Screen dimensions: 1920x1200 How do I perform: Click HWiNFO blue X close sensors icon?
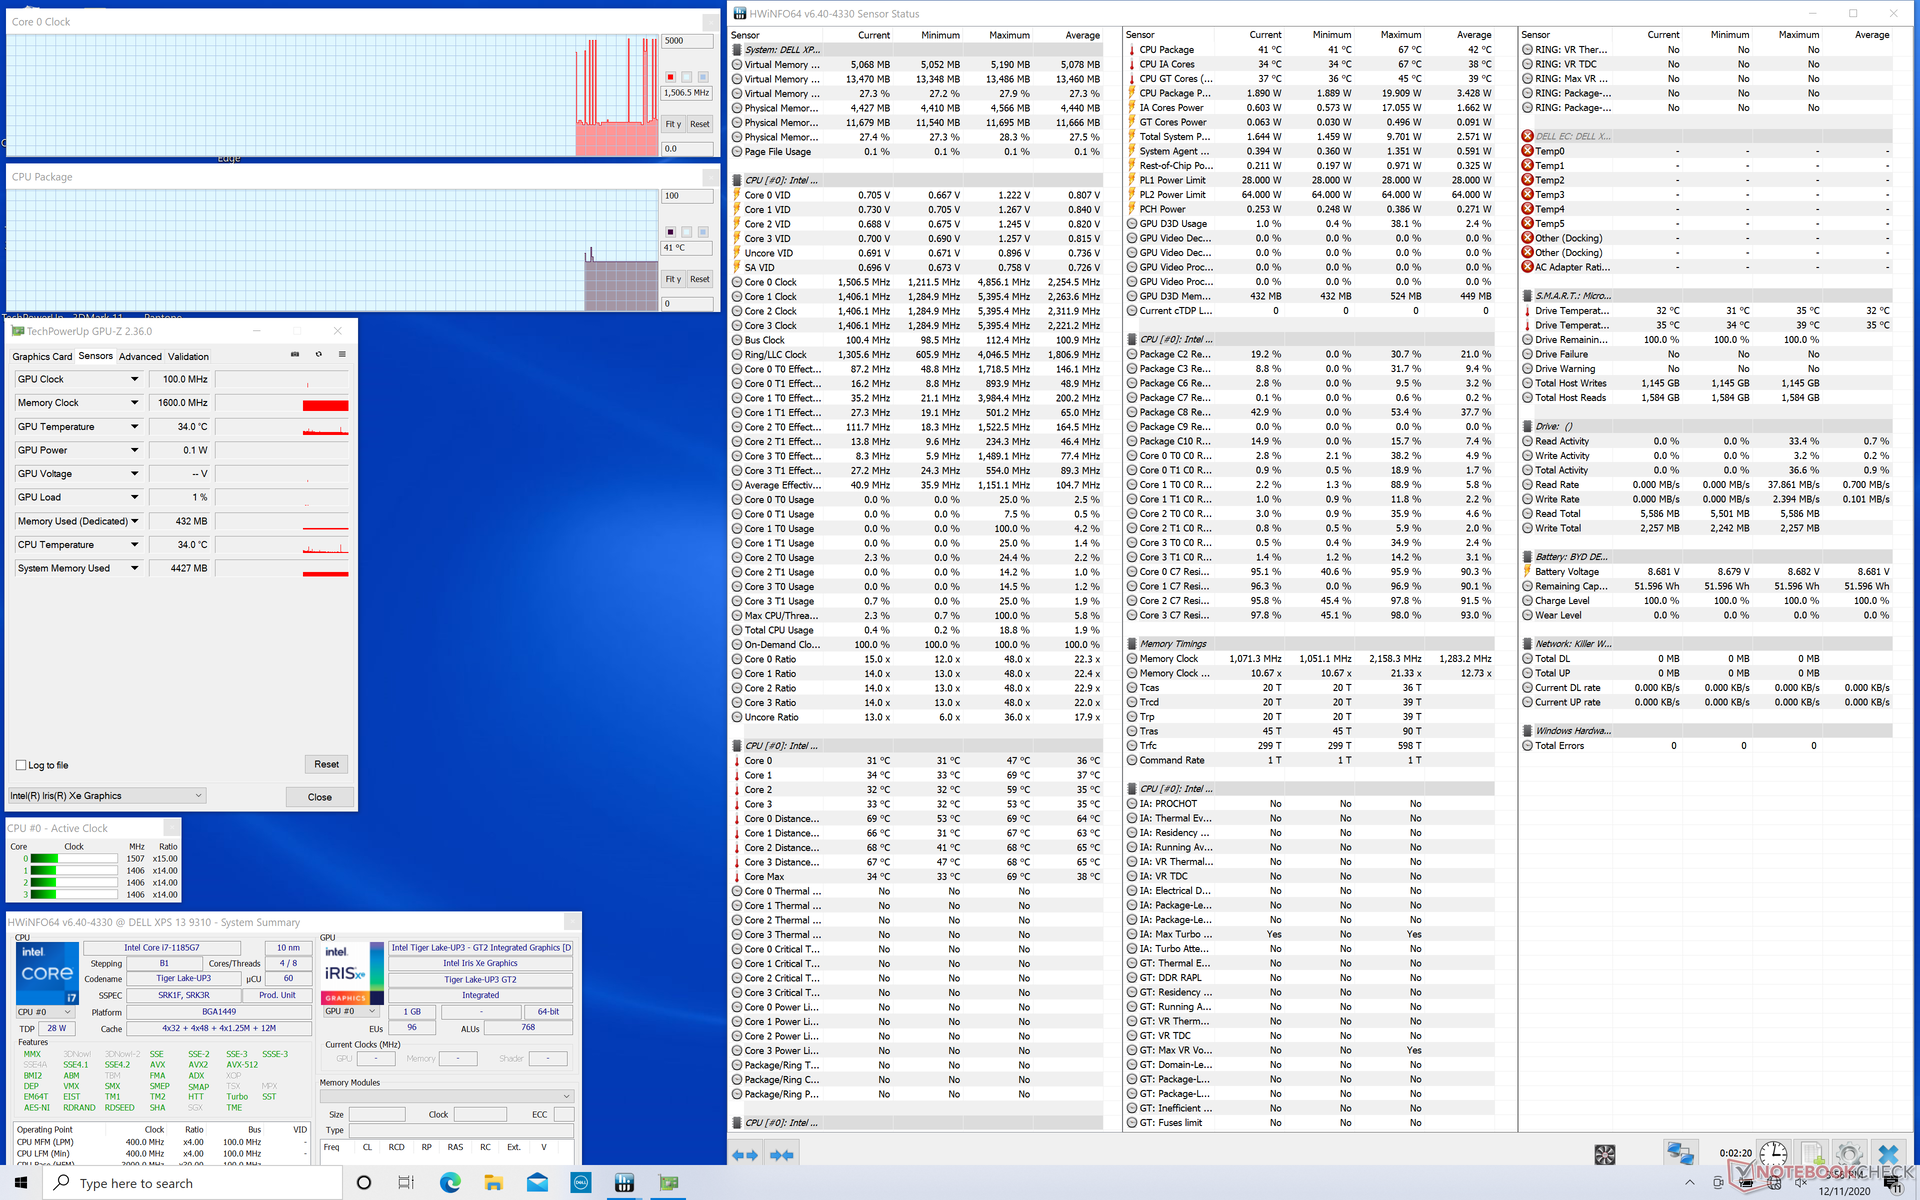(1888, 1154)
